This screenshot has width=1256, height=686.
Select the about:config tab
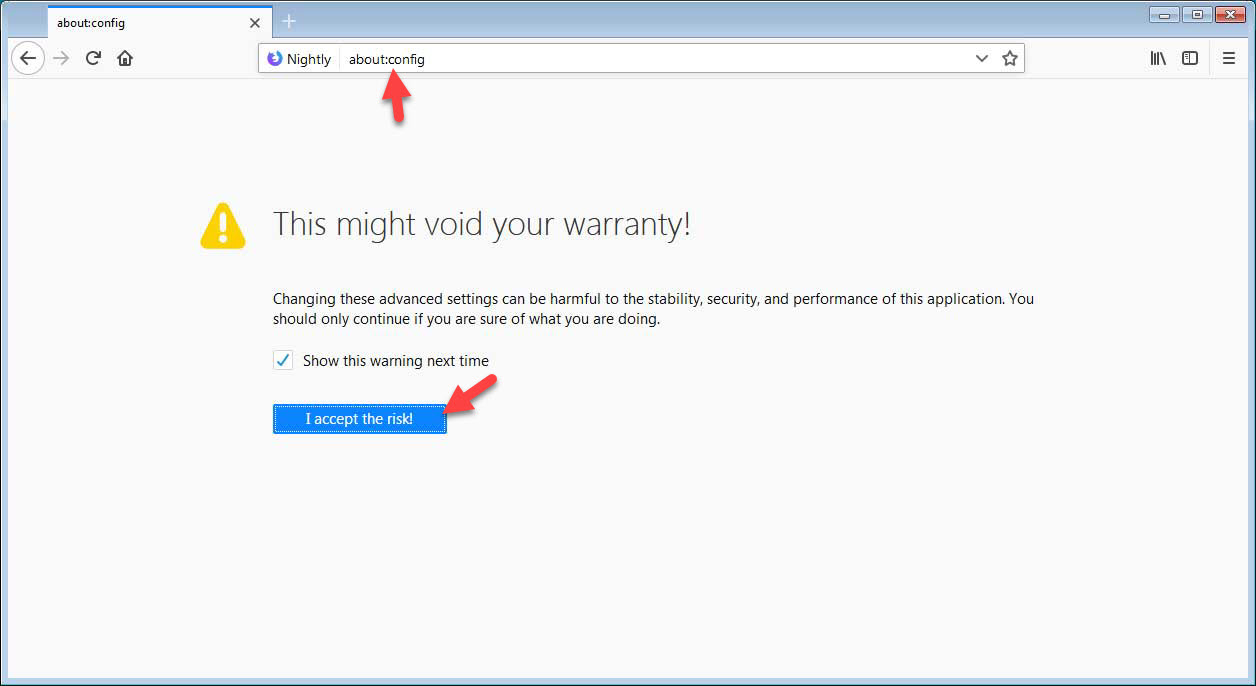pyautogui.click(x=140, y=22)
